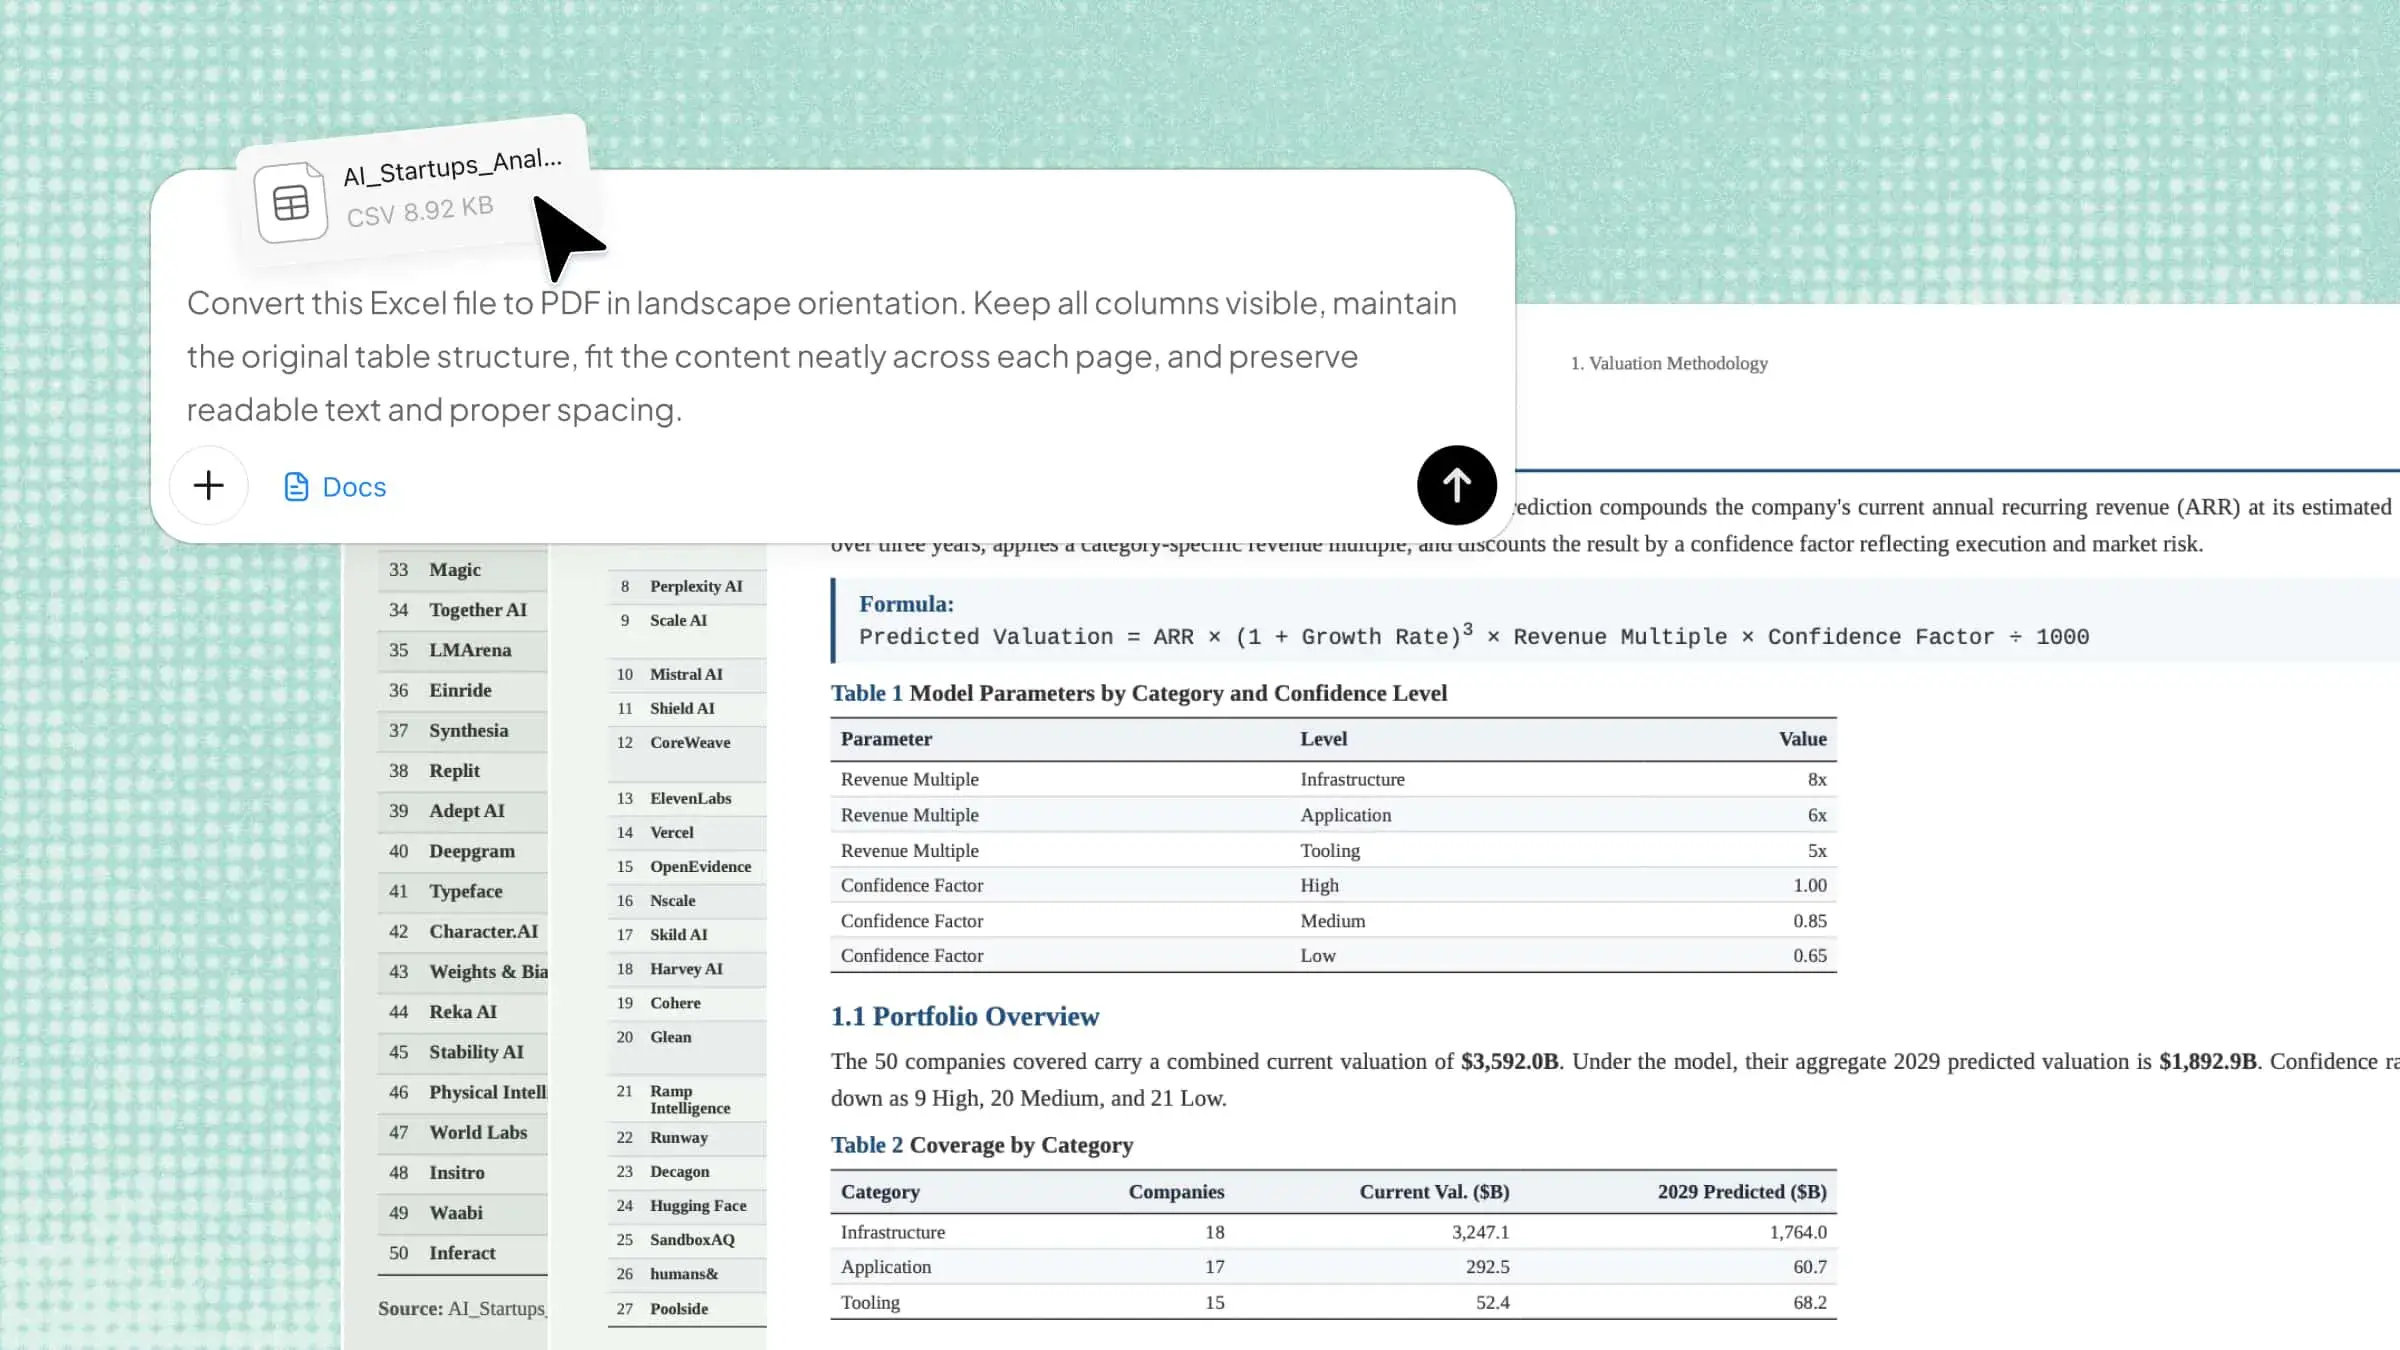
Task: Click the 'Formula:' label
Action: point(906,604)
